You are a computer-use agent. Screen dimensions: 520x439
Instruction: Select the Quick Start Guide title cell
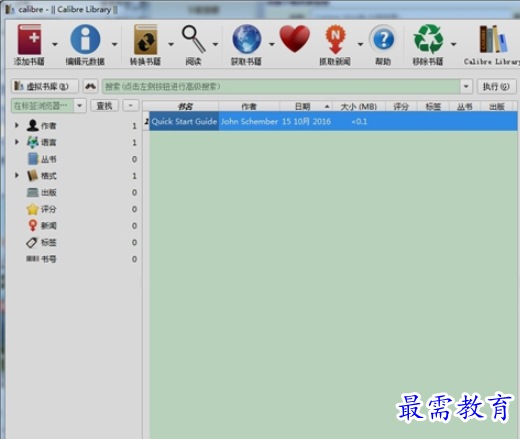point(184,121)
